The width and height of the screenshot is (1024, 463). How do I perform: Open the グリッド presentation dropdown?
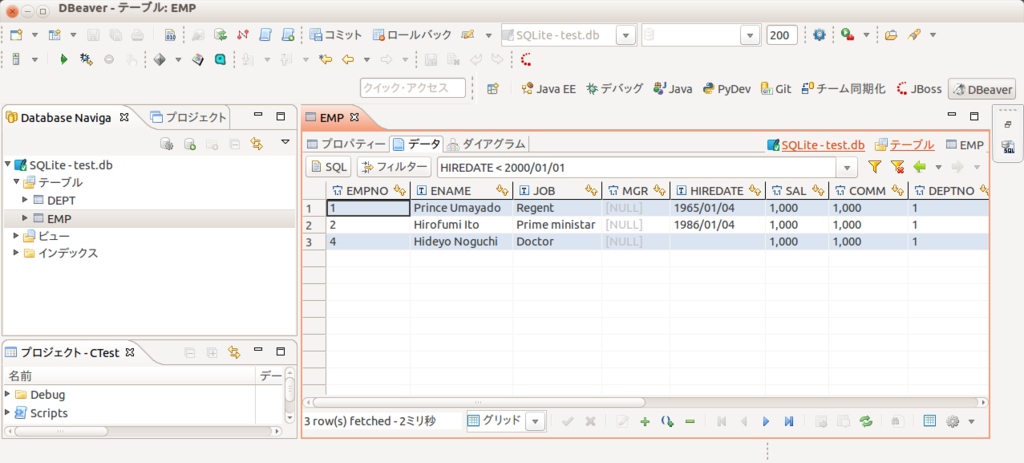(535, 421)
